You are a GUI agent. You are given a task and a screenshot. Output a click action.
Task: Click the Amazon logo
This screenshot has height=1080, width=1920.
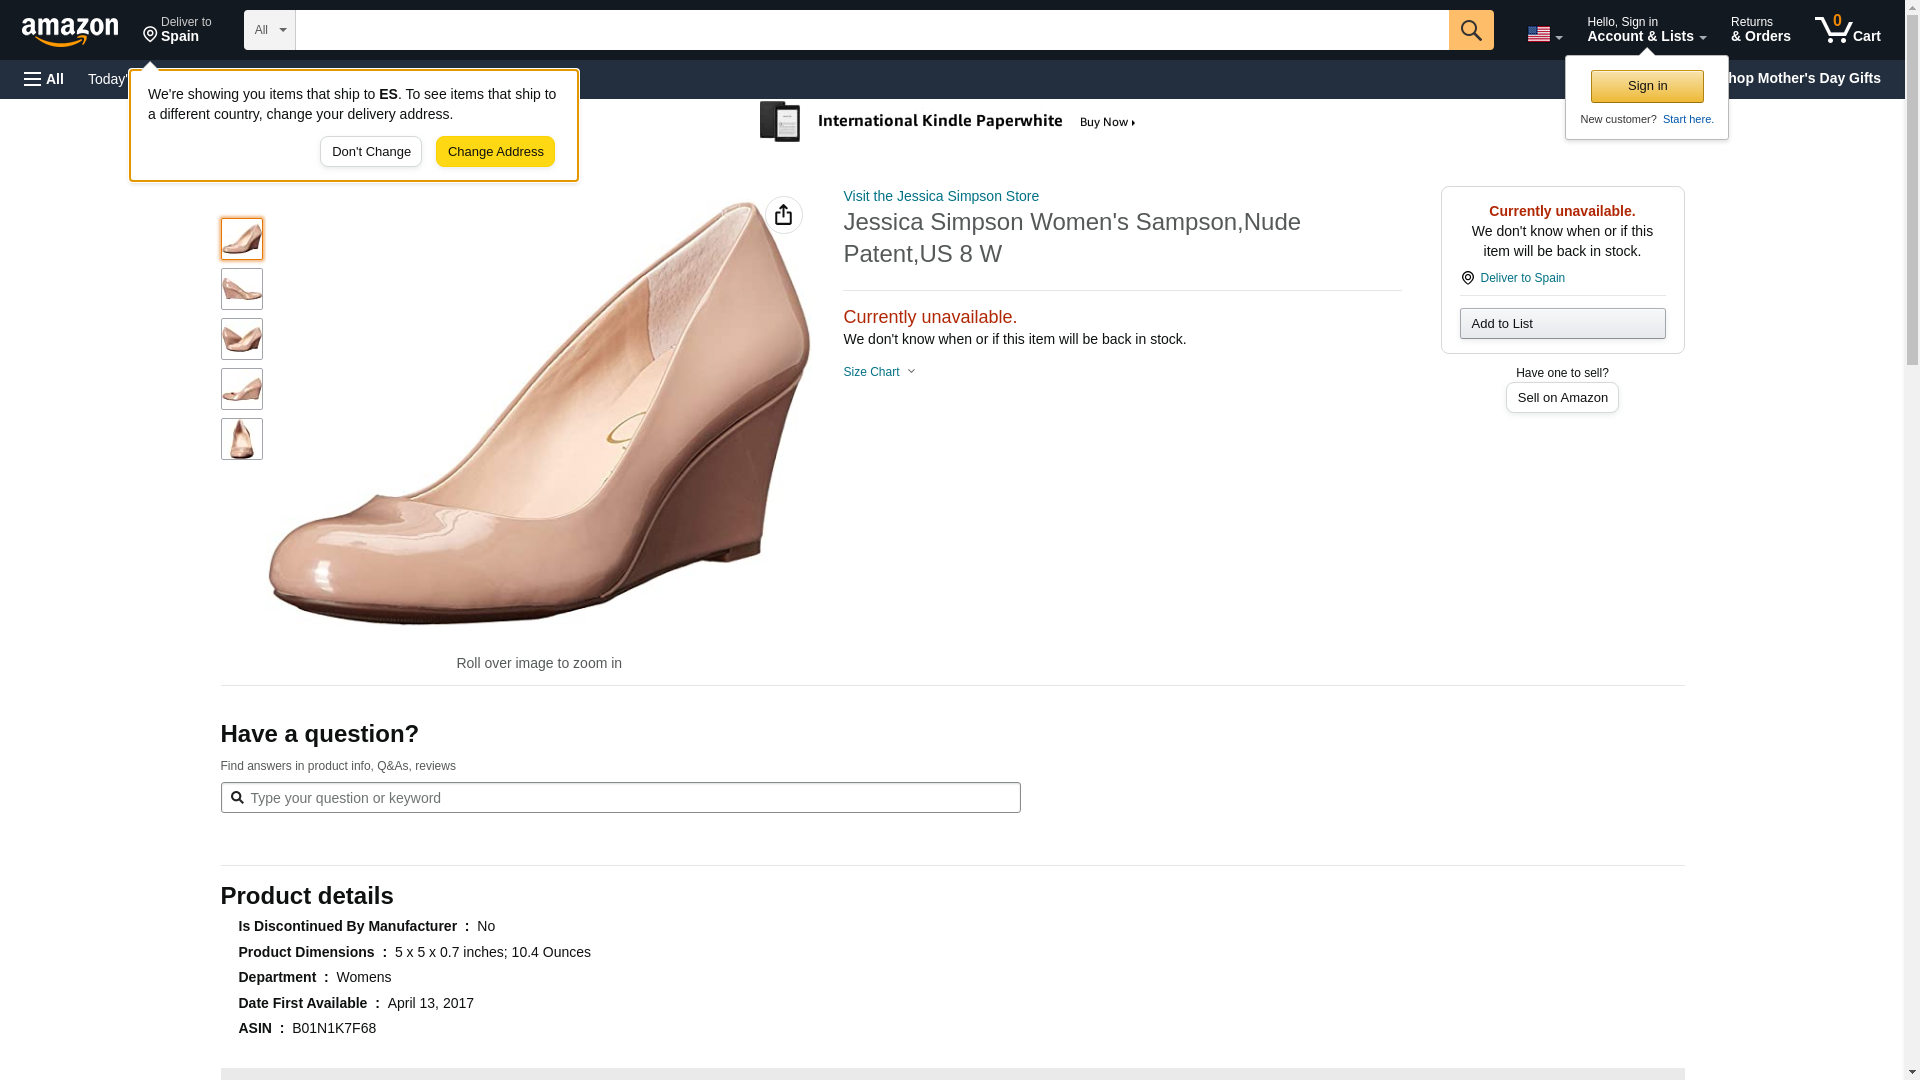(70, 31)
